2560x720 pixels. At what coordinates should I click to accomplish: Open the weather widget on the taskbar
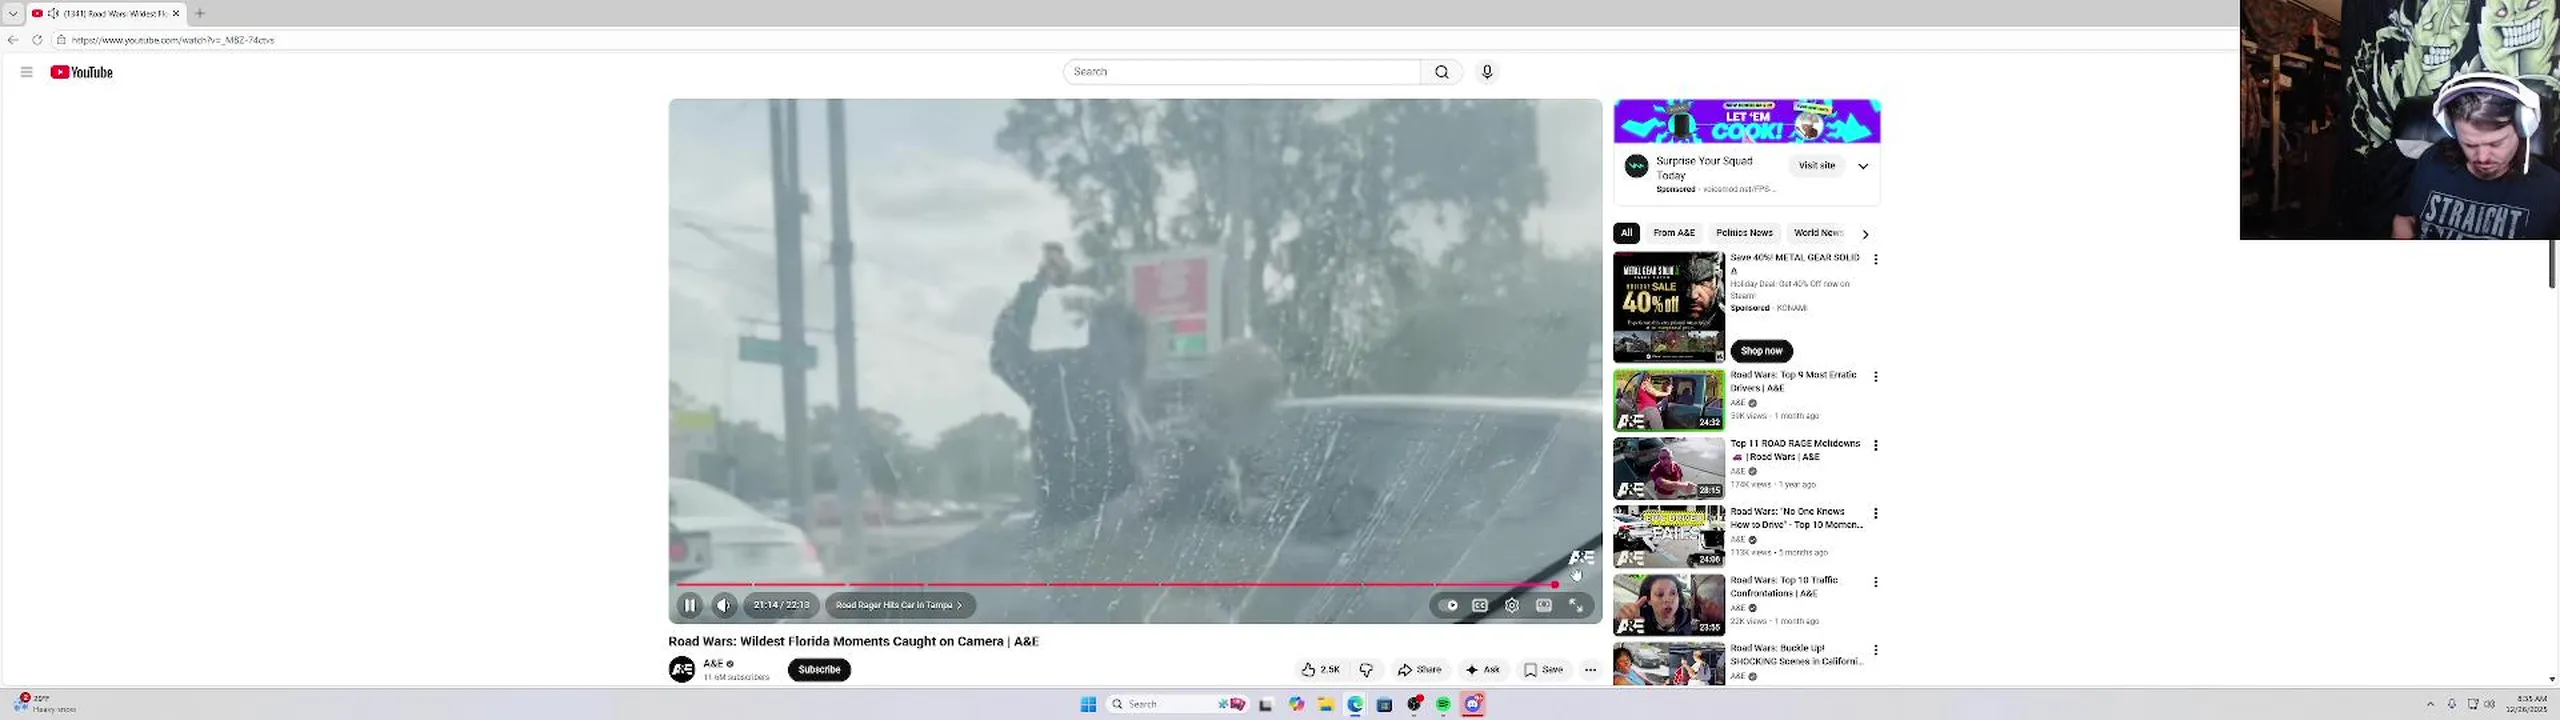coord(45,703)
